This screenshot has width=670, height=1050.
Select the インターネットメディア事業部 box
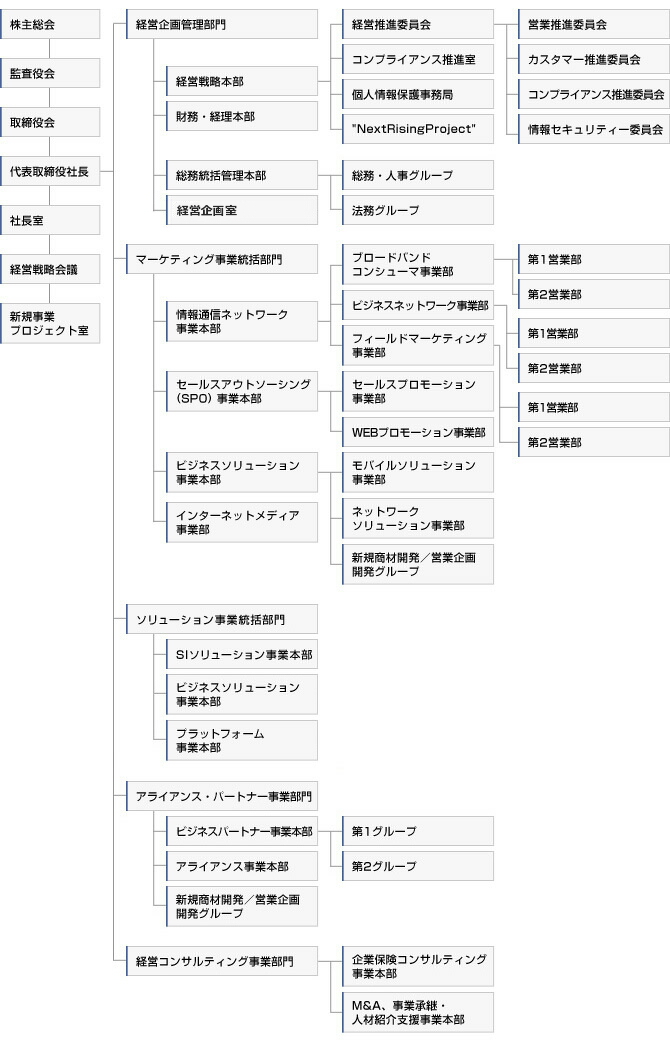tap(241, 522)
